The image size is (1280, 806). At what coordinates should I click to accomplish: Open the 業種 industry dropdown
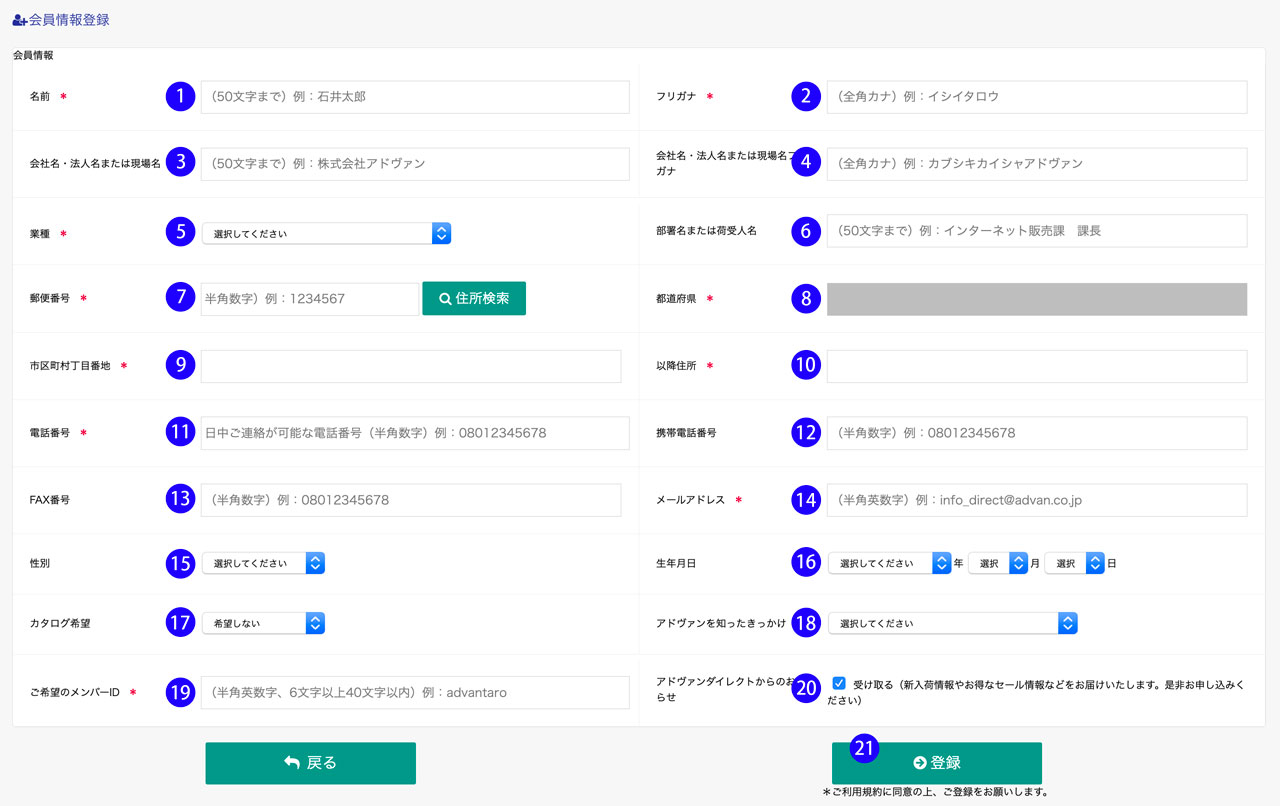326,233
